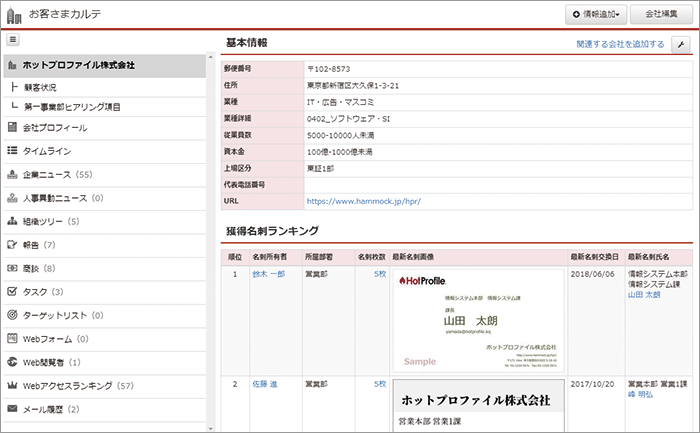Click the 組織ツリー hierarchy icon
The height and width of the screenshot is (433, 700).
point(12,221)
